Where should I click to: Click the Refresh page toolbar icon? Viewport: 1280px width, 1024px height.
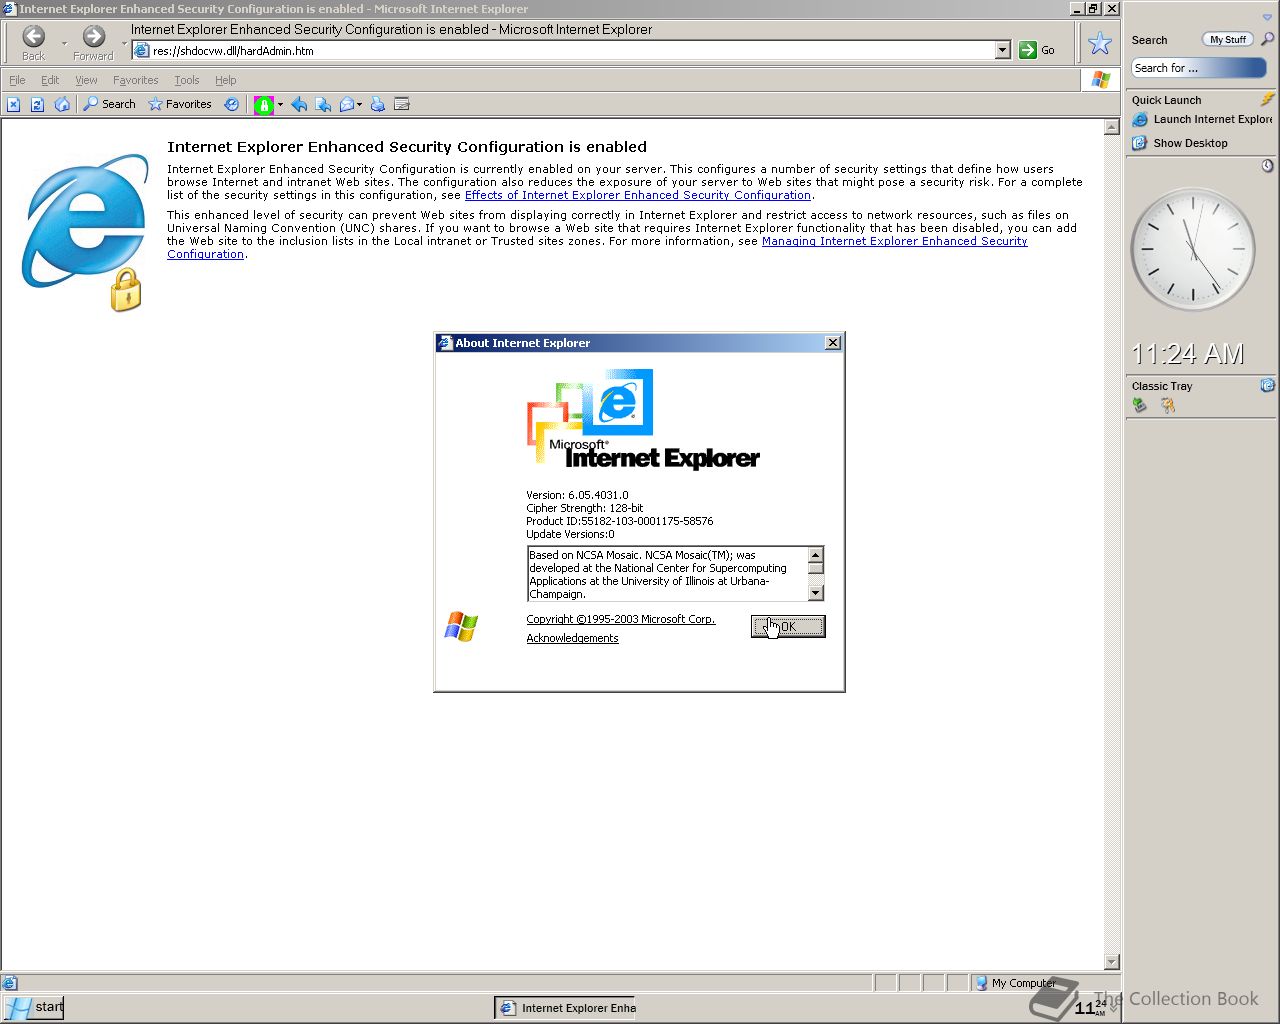coord(37,104)
